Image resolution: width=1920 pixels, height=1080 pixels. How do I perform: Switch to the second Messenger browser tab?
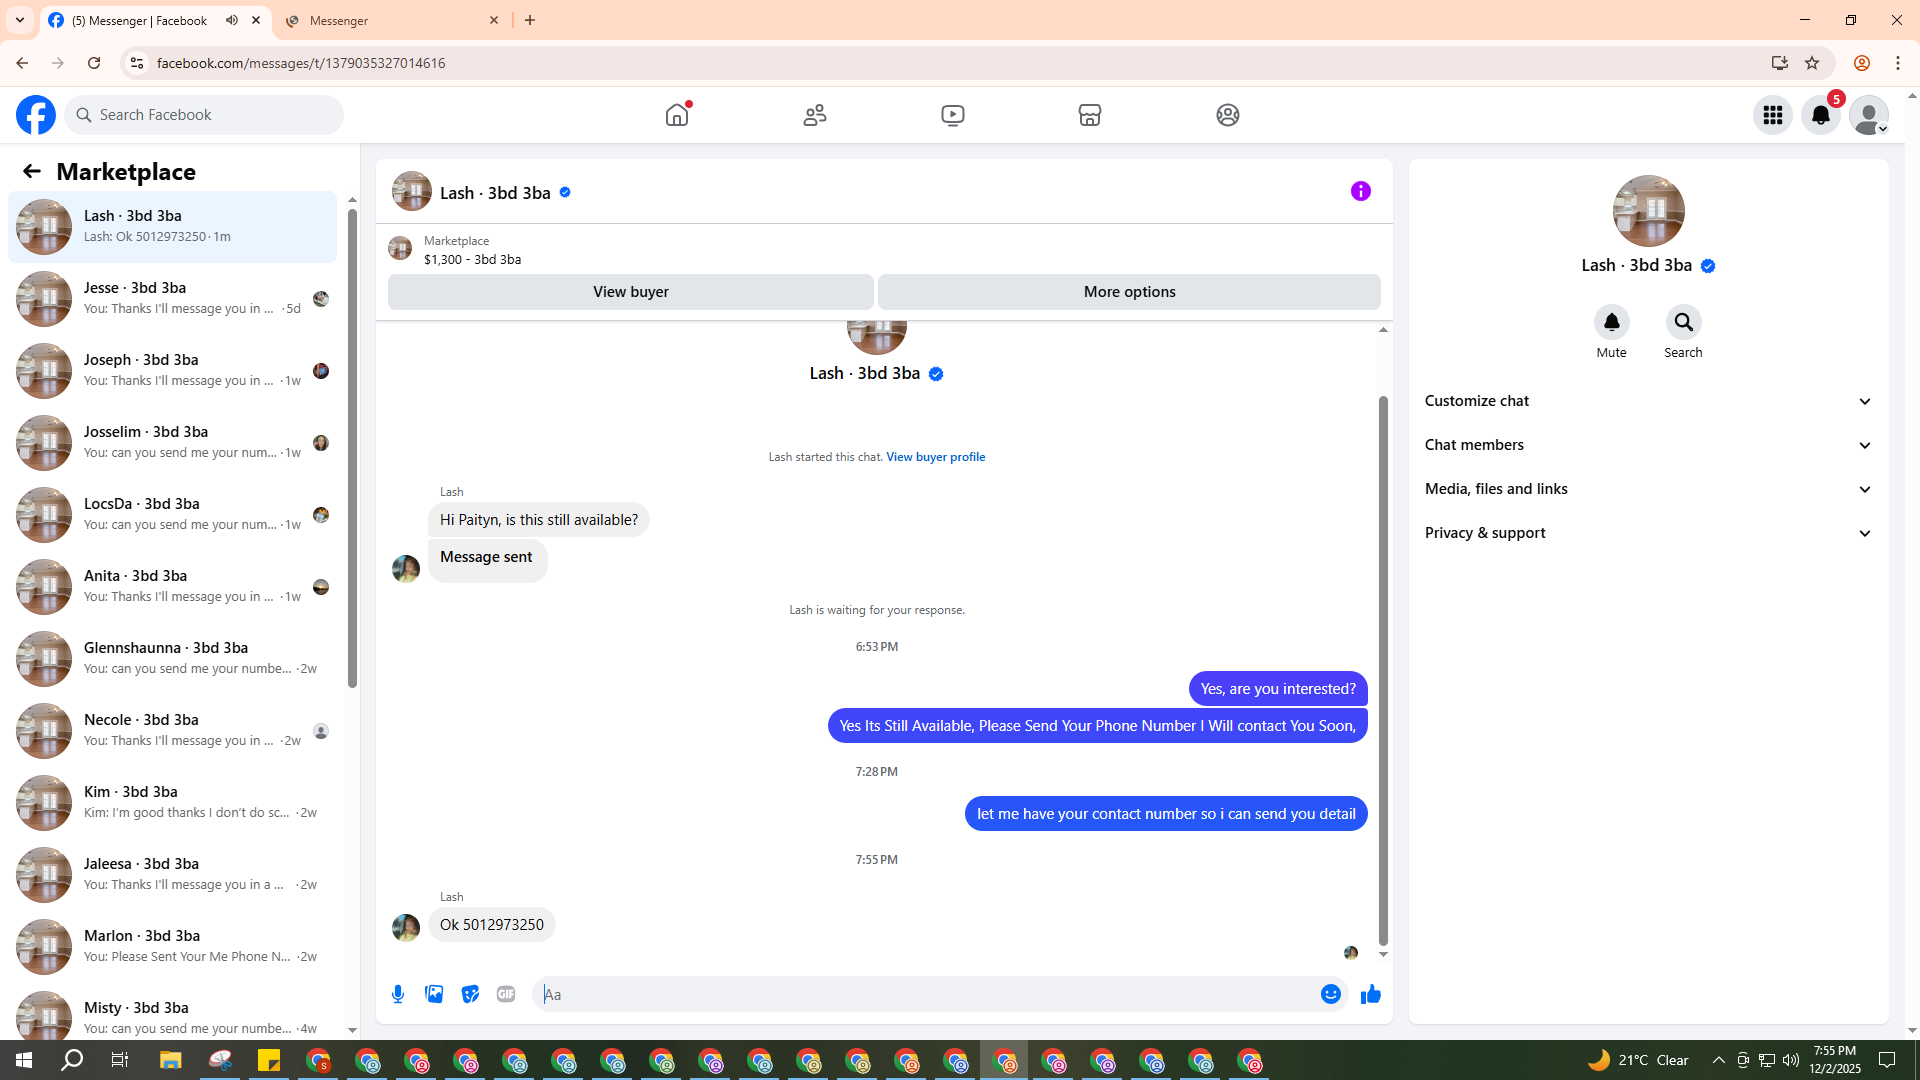pos(392,20)
